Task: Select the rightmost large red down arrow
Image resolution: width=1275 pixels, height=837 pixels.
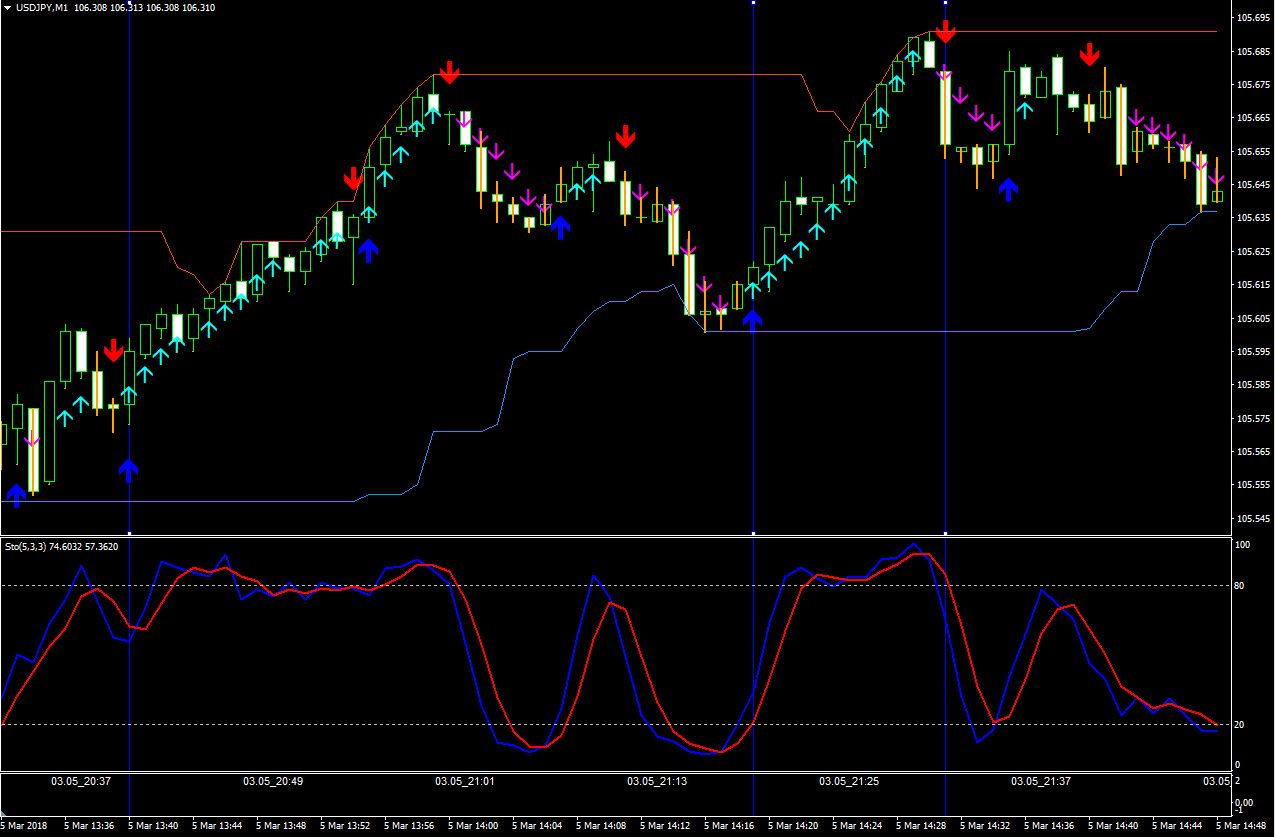Action: pyautogui.click(x=1090, y=53)
